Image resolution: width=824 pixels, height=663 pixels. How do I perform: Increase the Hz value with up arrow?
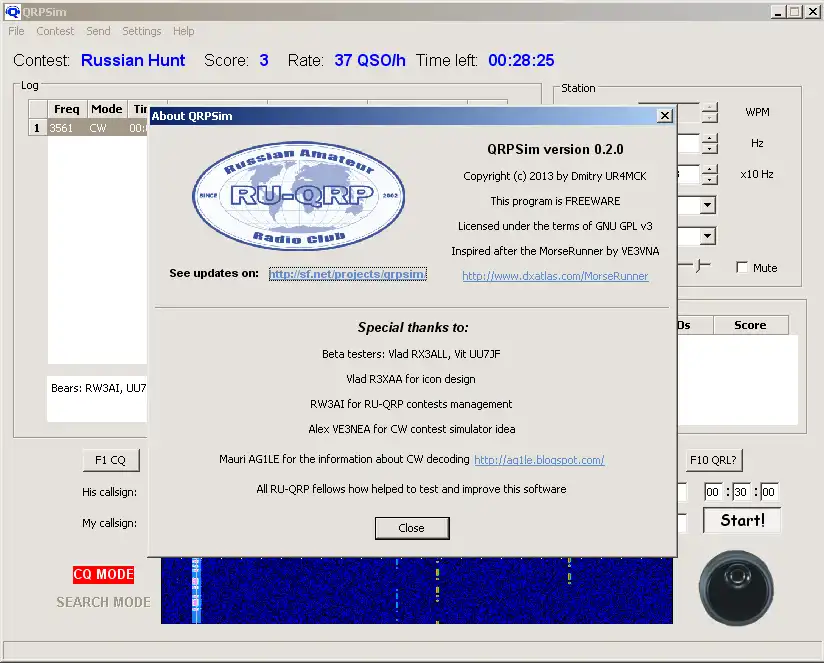[709, 138]
